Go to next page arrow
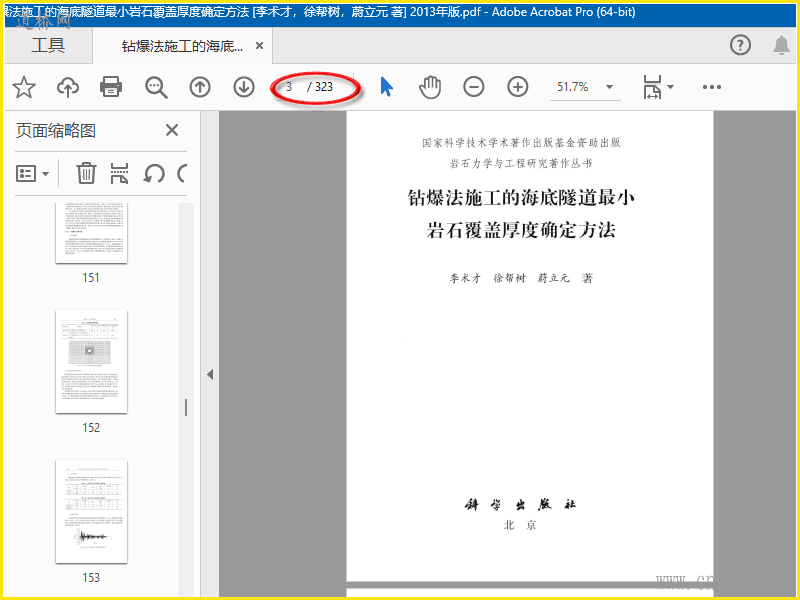The image size is (800, 600). (x=244, y=87)
